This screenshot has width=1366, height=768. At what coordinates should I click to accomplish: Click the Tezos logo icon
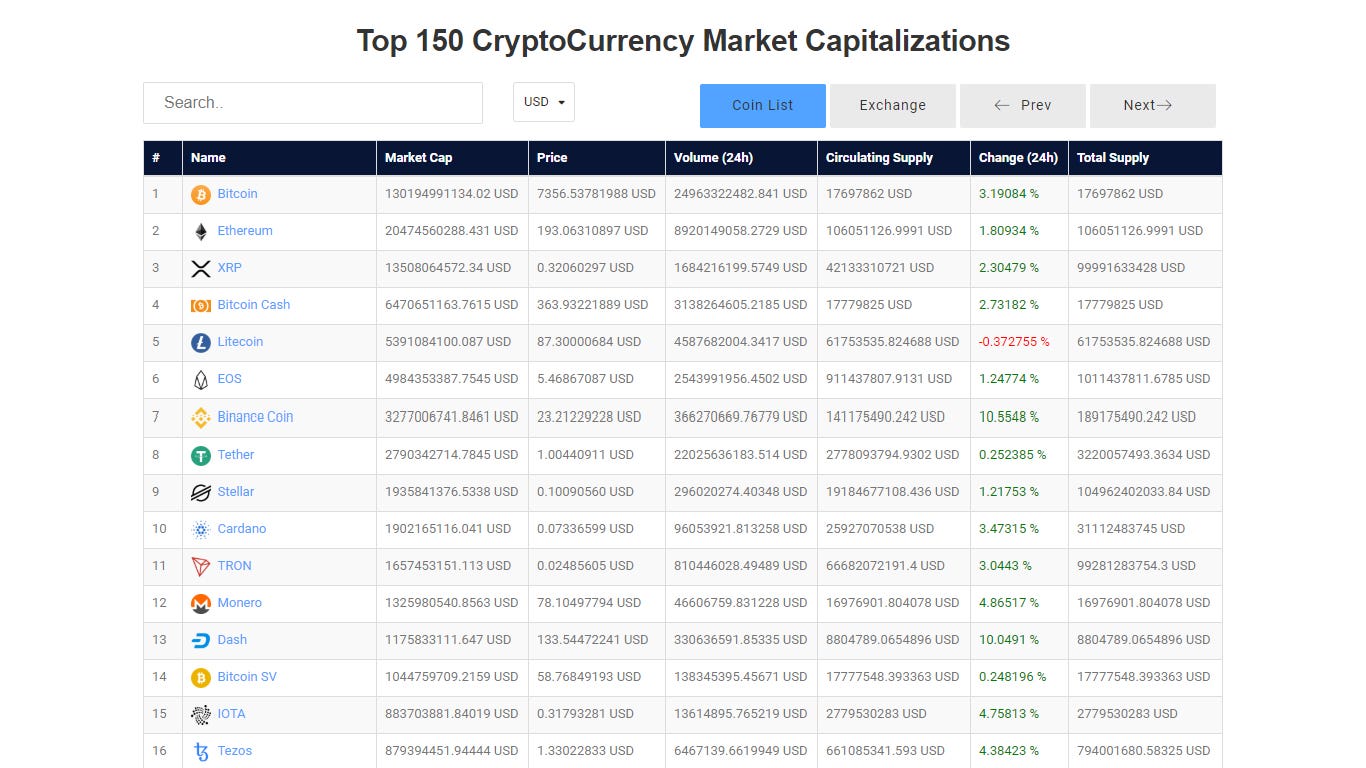[x=201, y=751]
